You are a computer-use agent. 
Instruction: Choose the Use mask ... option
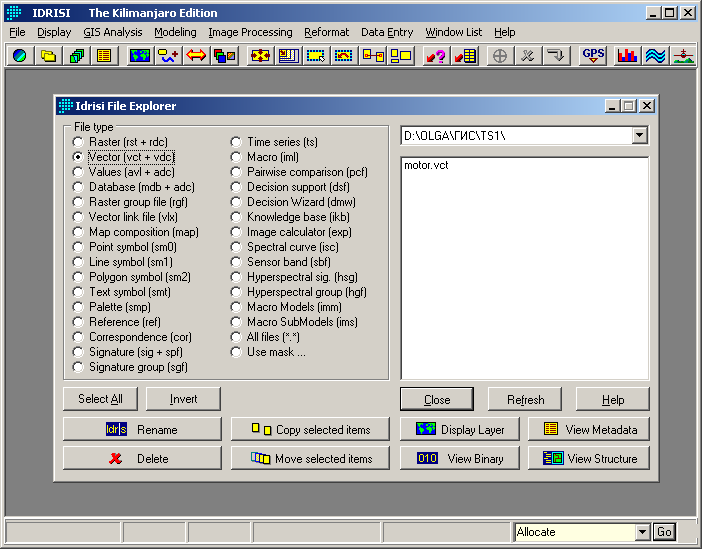coord(268,352)
